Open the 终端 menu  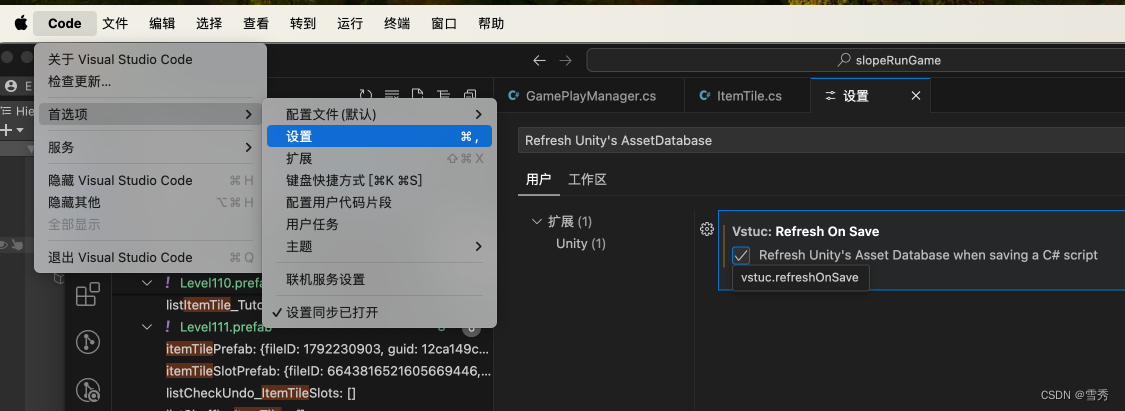[397, 24]
